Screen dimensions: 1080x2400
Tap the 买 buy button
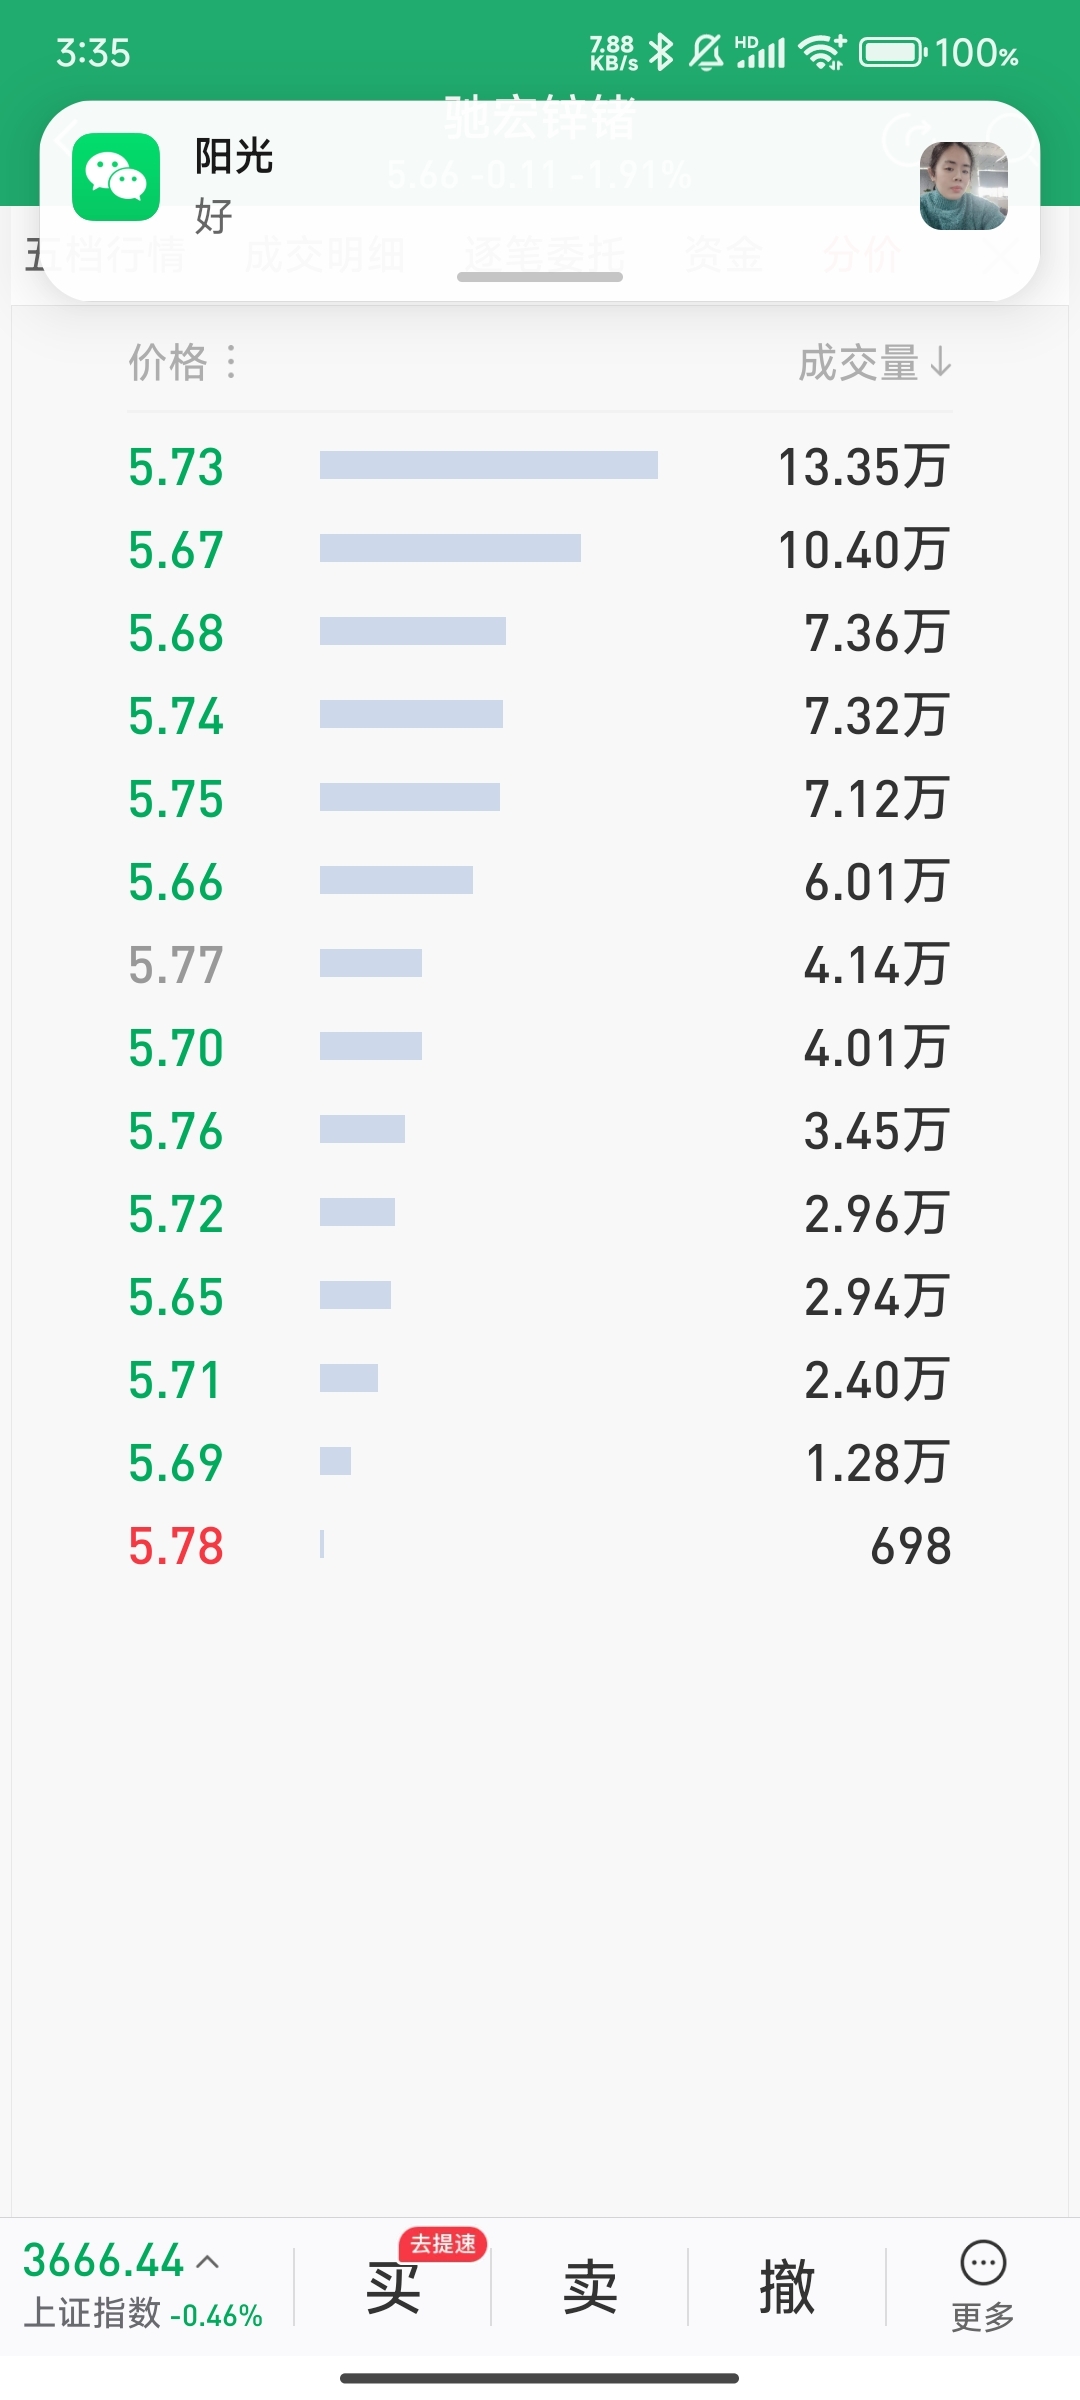tap(393, 2287)
